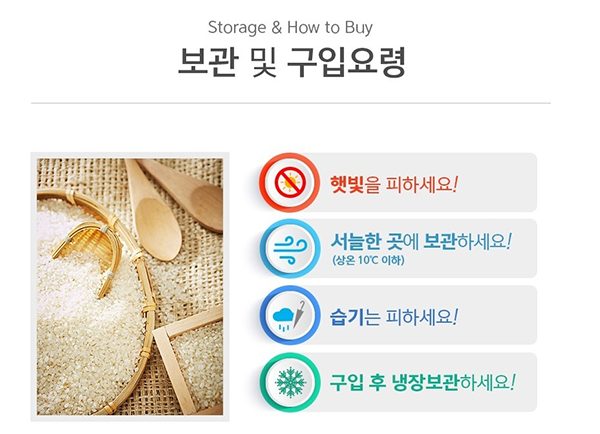The image size is (600, 434).
Task: Click the blue wind icon
Action: tap(290, 249)
